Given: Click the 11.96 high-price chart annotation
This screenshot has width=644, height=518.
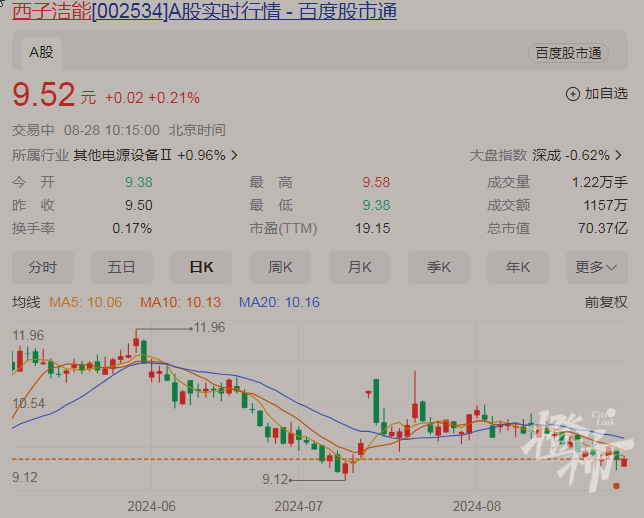Looking at the screenshot, I should tap(209, 327).
